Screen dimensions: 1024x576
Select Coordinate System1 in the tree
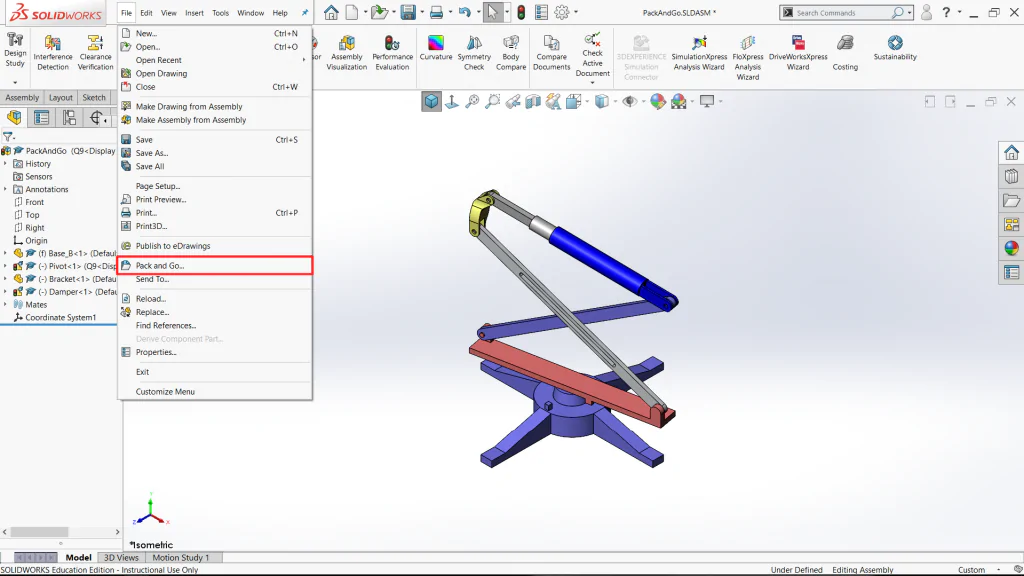[61, 317]
